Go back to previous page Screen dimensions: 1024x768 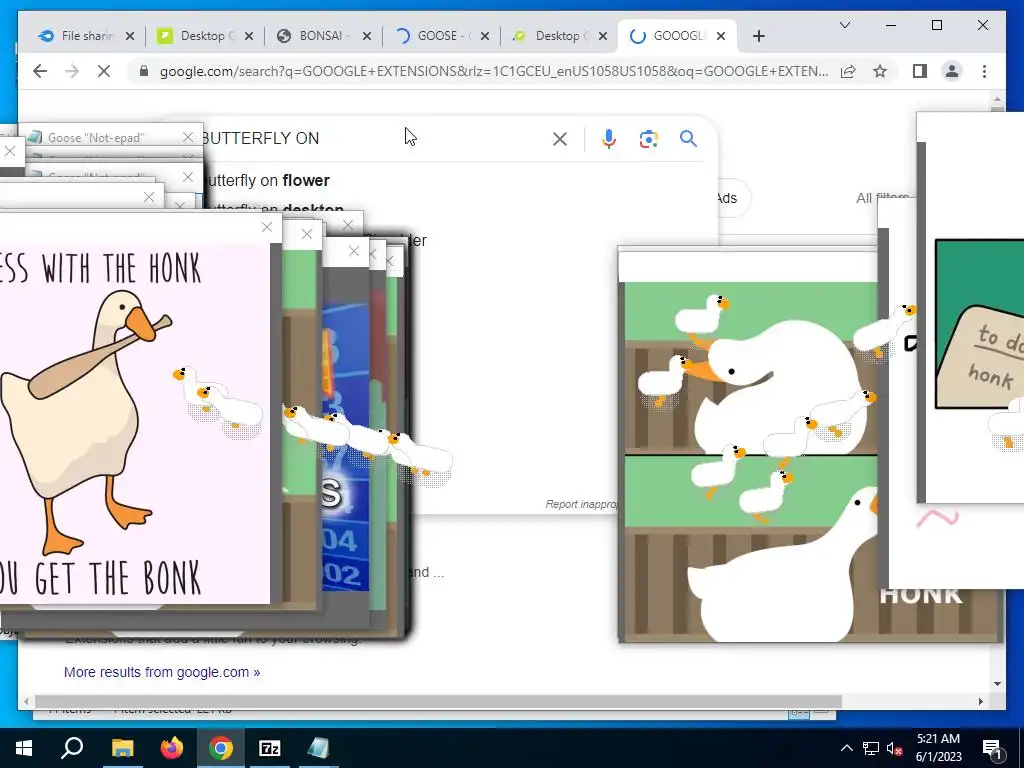pos(40,71)
